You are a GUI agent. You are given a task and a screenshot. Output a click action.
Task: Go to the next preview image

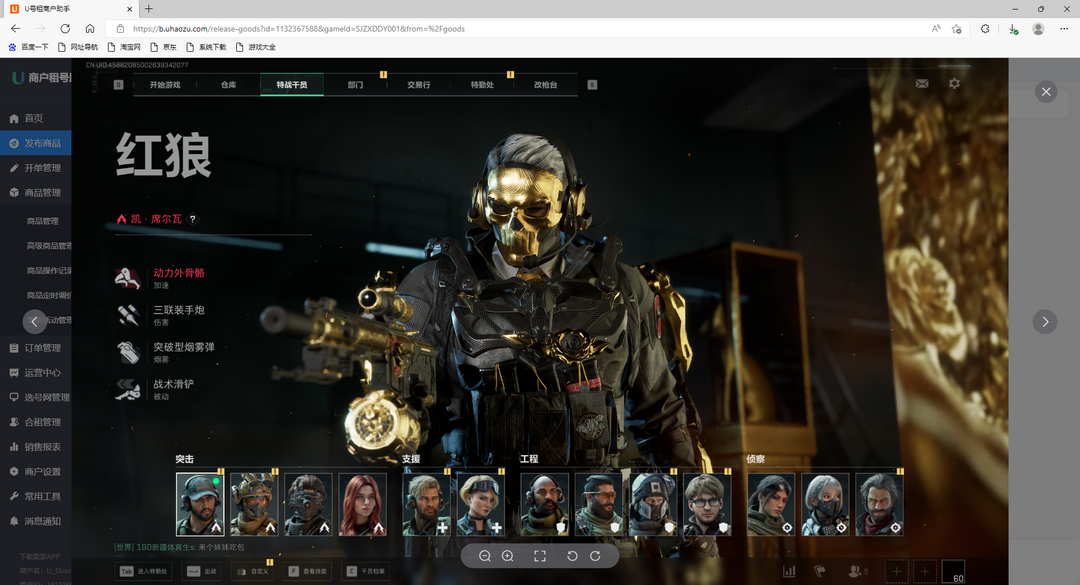pyautogui.click(x=1045, y=322)
